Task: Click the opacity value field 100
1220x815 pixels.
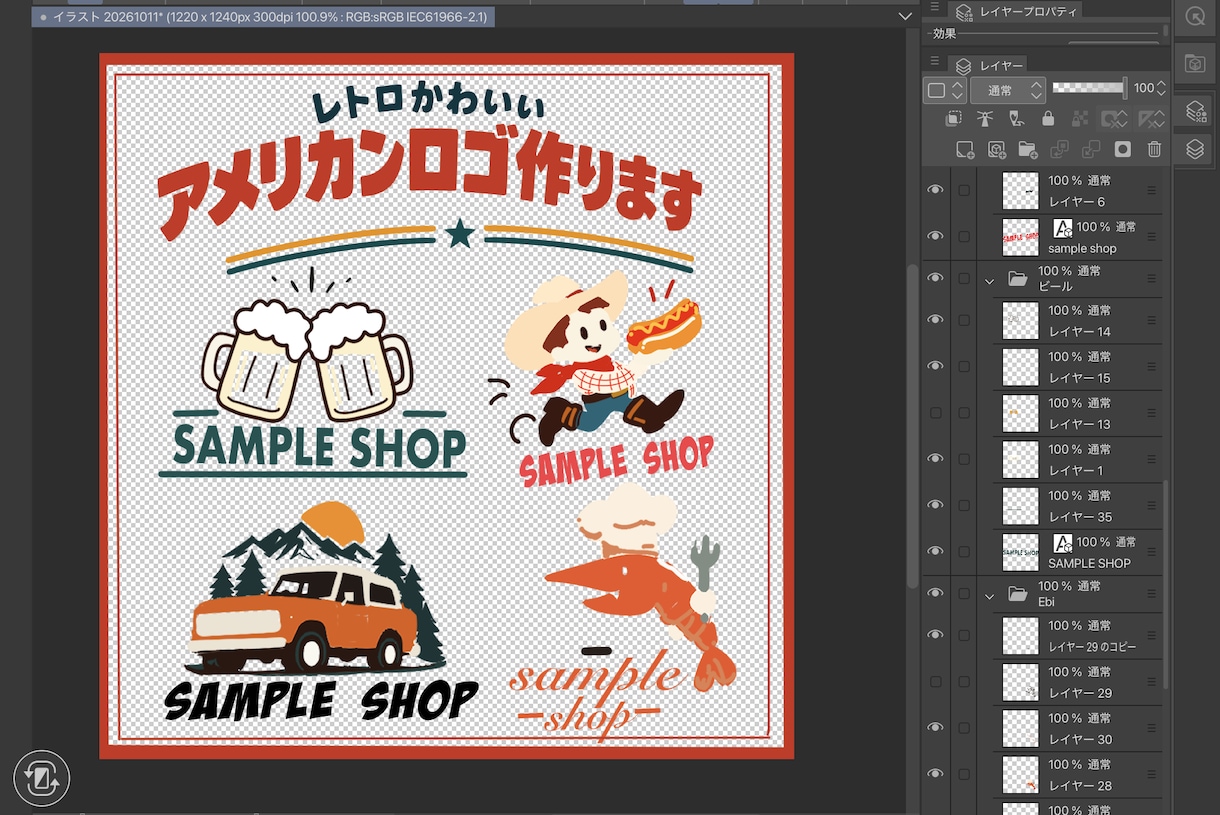Action: click(1143, 88)
